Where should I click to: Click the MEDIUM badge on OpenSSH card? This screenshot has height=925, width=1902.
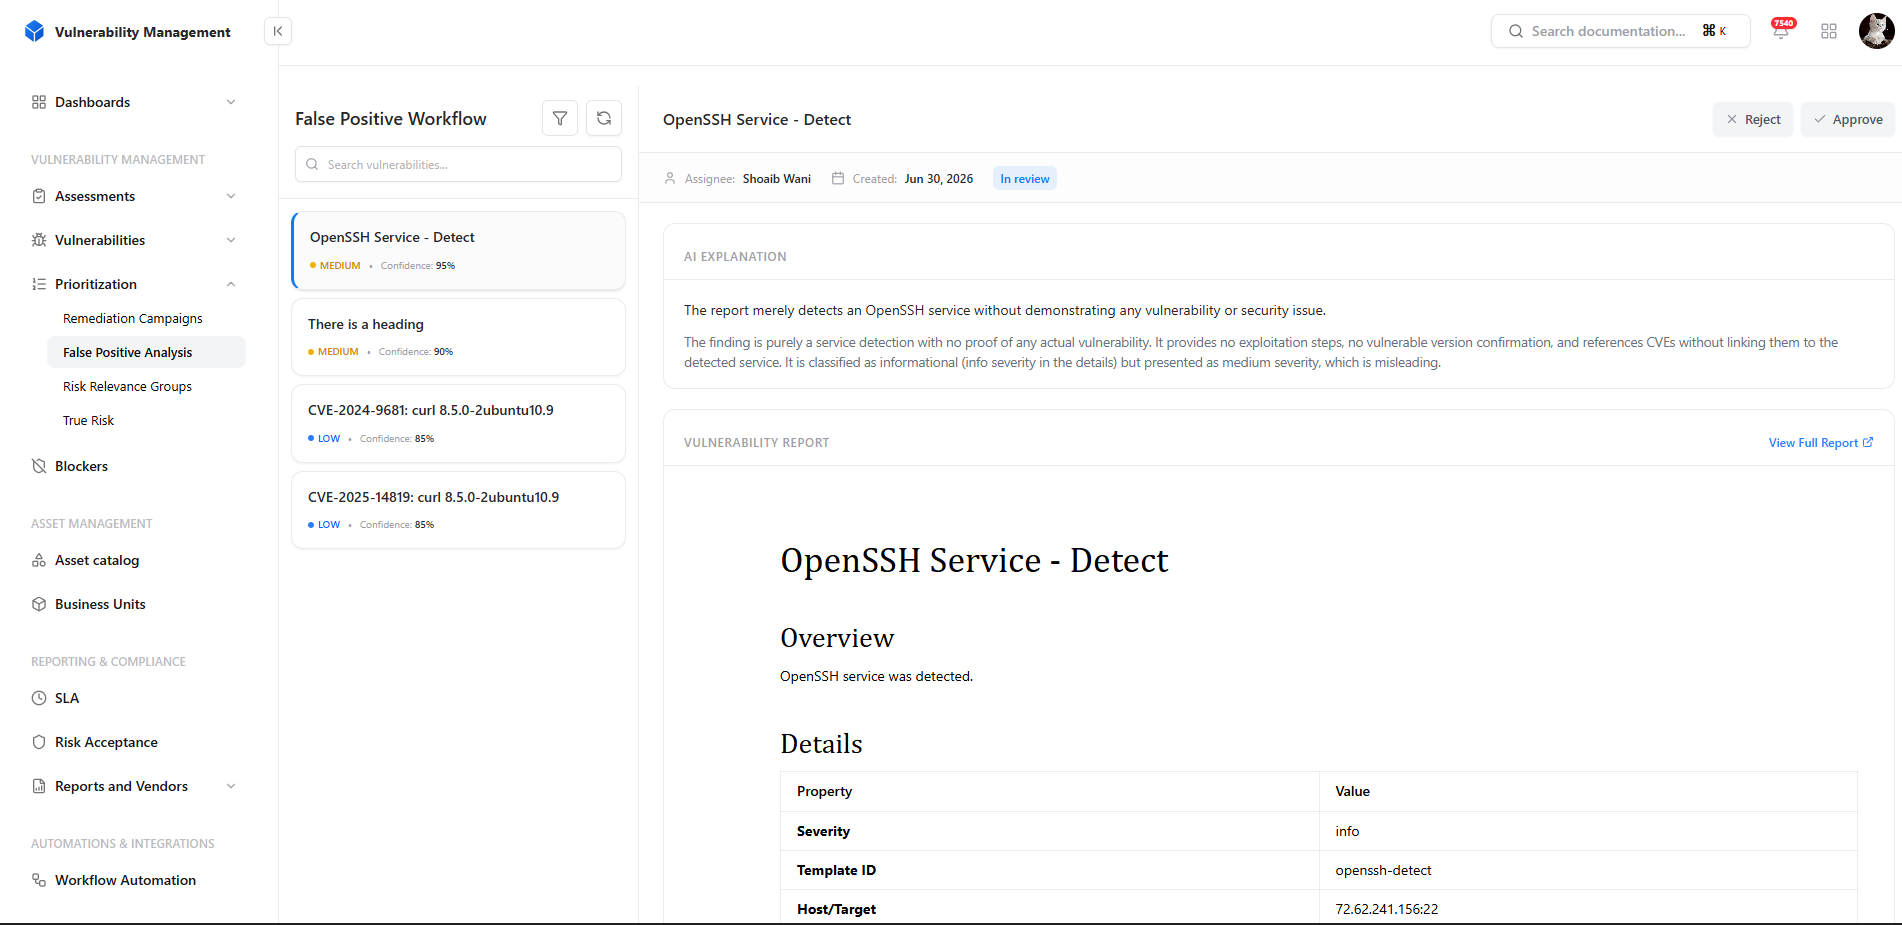[x=335, y=265]
